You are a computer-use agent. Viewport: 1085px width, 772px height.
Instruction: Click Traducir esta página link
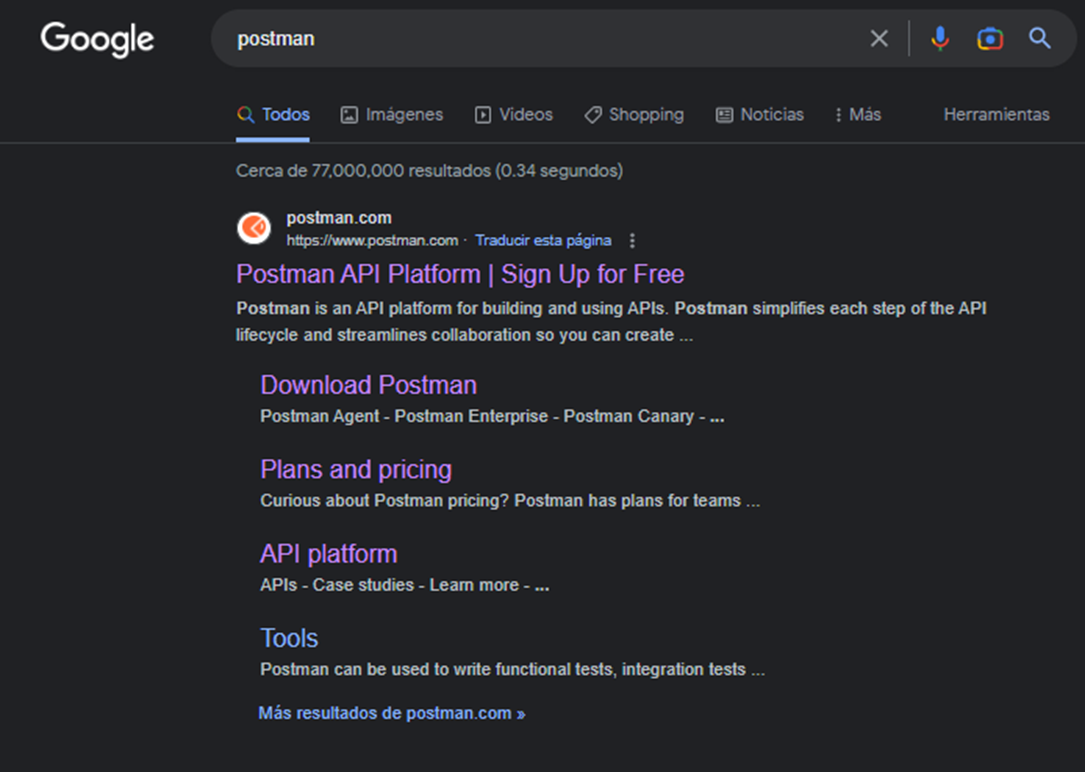543,241
